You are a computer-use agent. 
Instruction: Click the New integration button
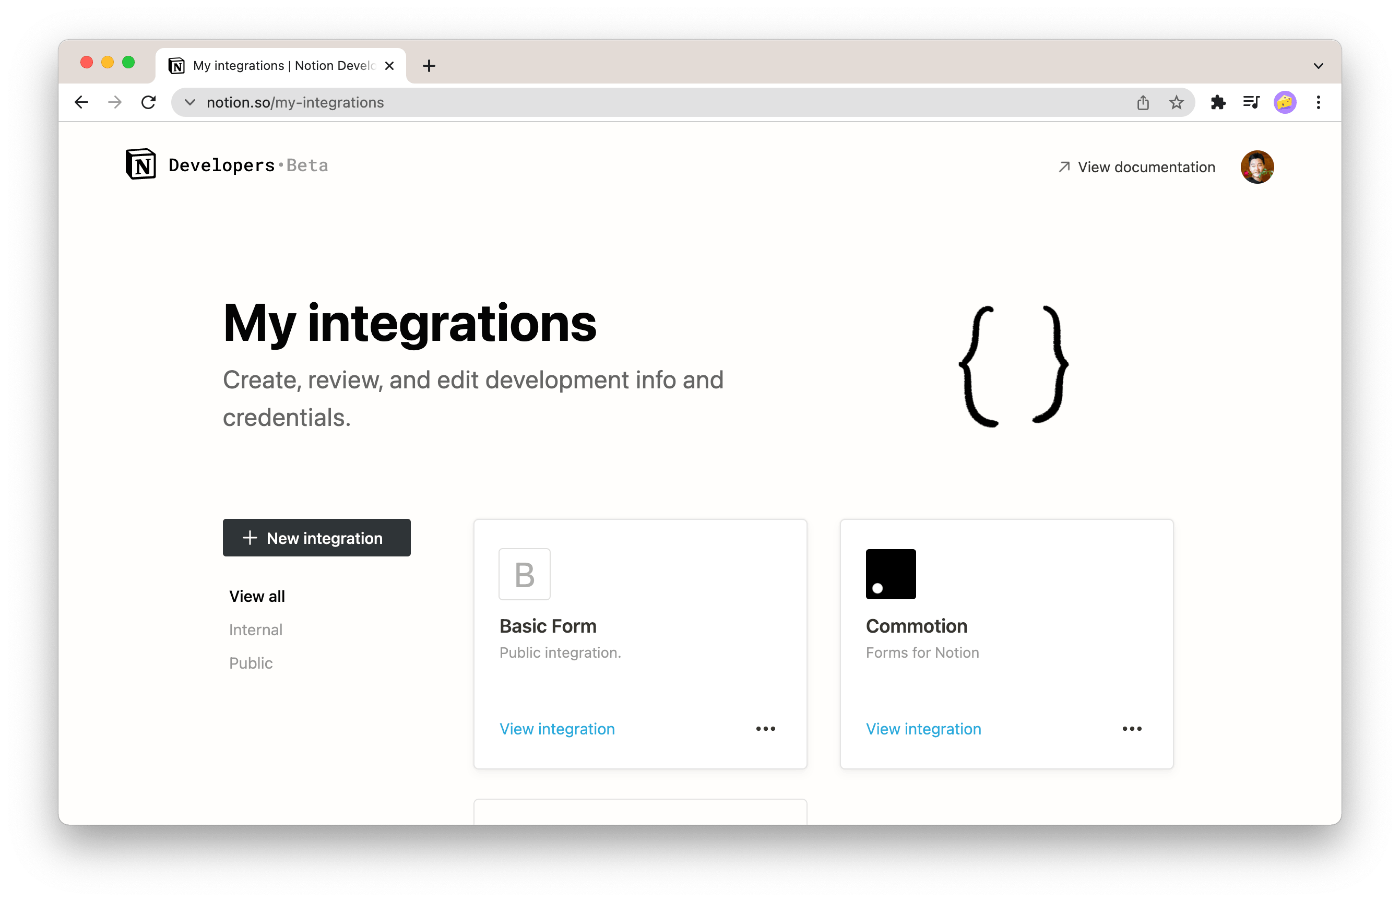(x=317, y=538)
